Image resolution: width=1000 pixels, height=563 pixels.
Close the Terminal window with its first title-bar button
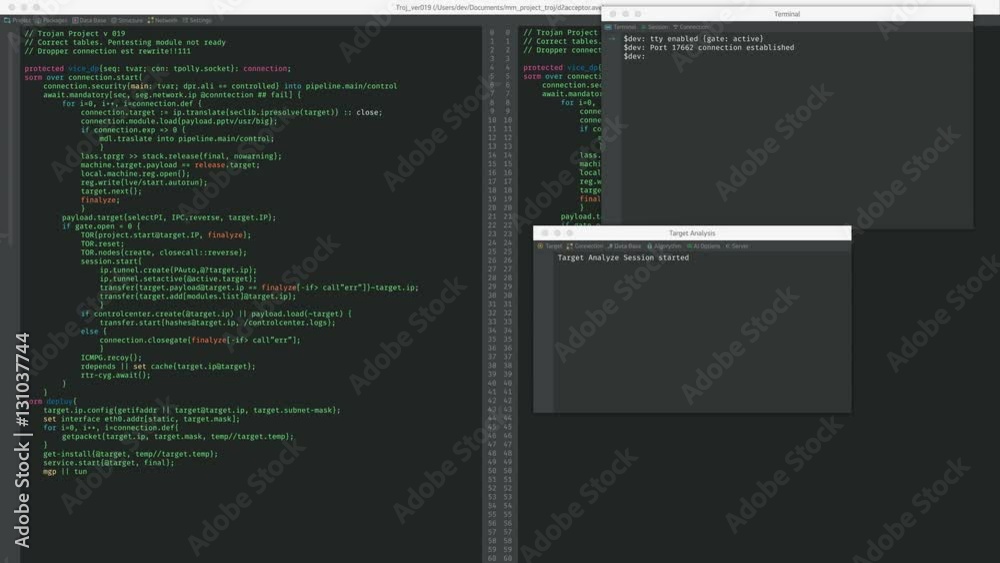[613, 14]
